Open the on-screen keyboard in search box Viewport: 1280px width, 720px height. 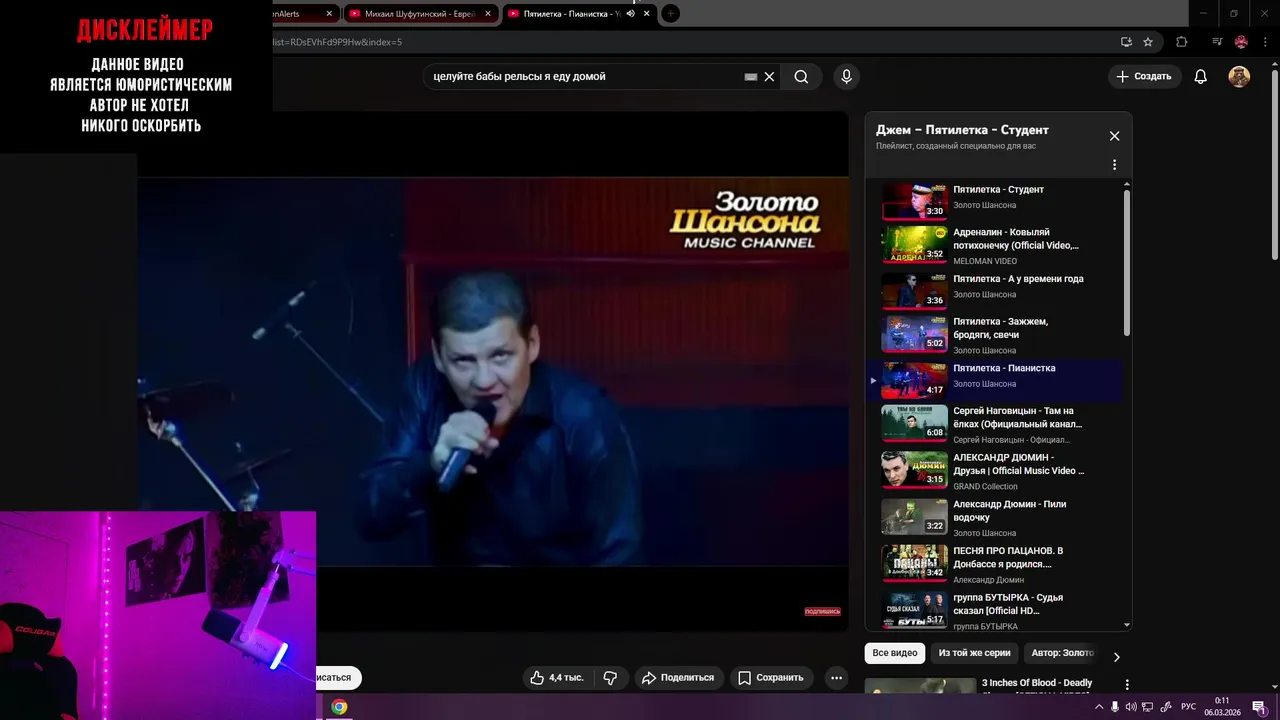point(751,77)
